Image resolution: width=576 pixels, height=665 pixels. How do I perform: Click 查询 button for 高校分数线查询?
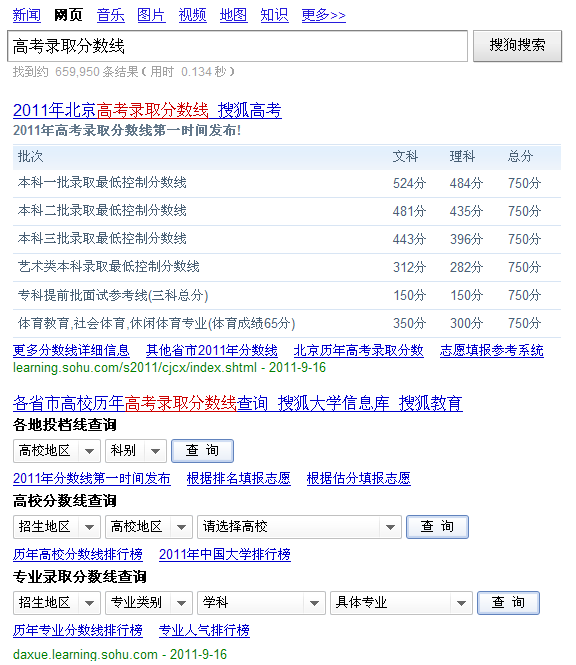point(437,527)
